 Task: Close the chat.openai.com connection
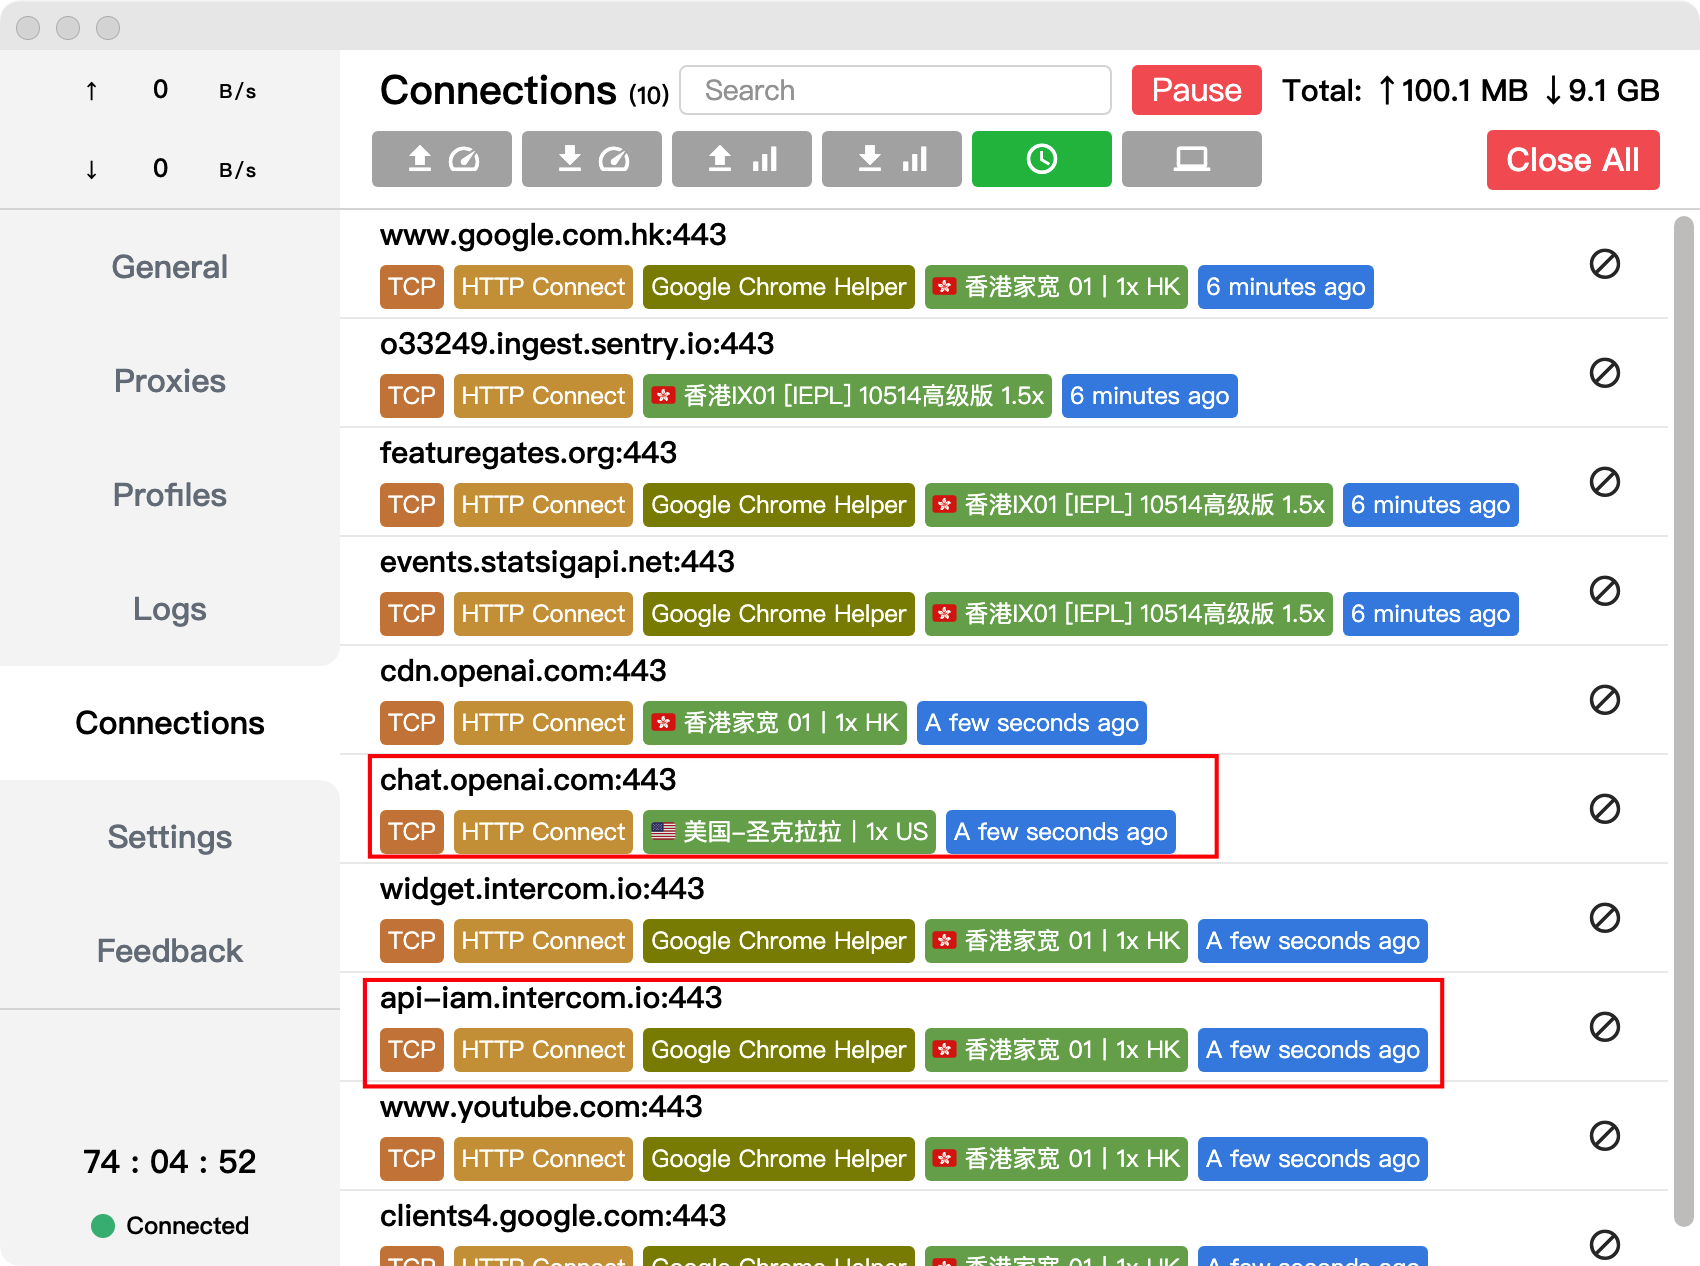click(x=1604, y=809)
